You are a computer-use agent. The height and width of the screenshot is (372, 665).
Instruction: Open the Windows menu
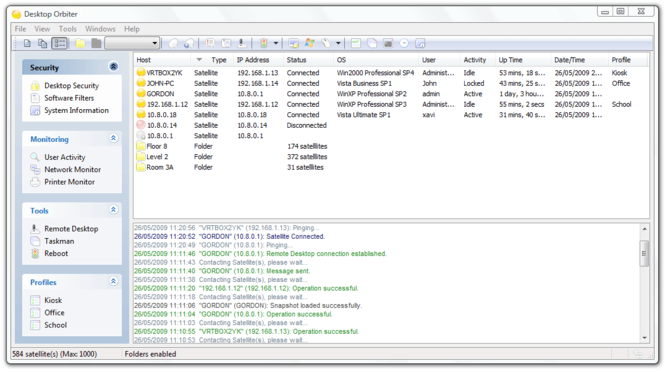coord(100,29)
